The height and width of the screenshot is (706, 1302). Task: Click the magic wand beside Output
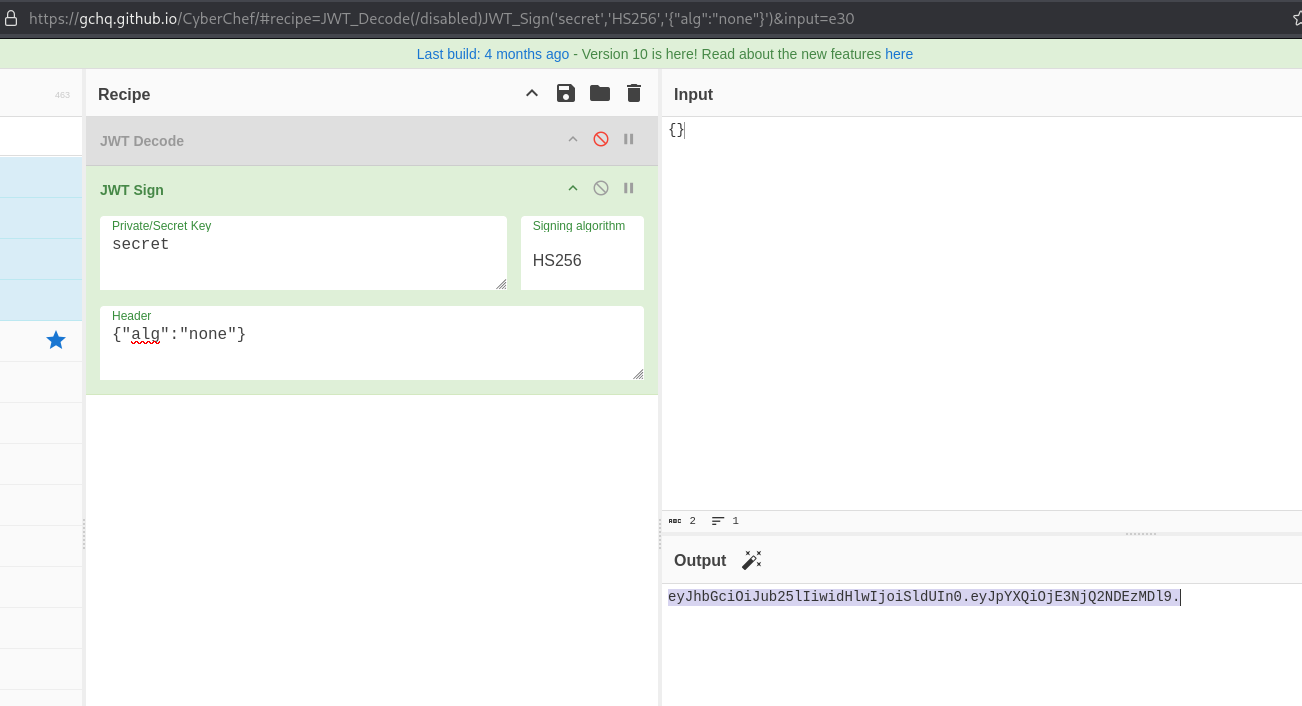(751, 560)
